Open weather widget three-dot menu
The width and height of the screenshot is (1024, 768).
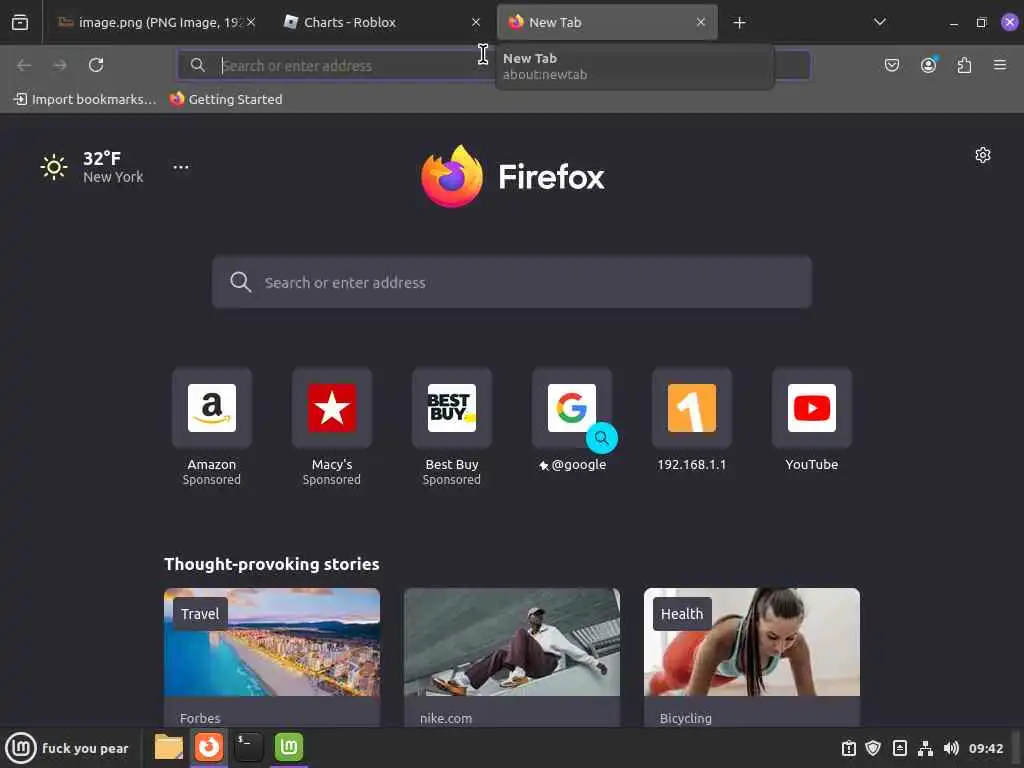[181, 167]
